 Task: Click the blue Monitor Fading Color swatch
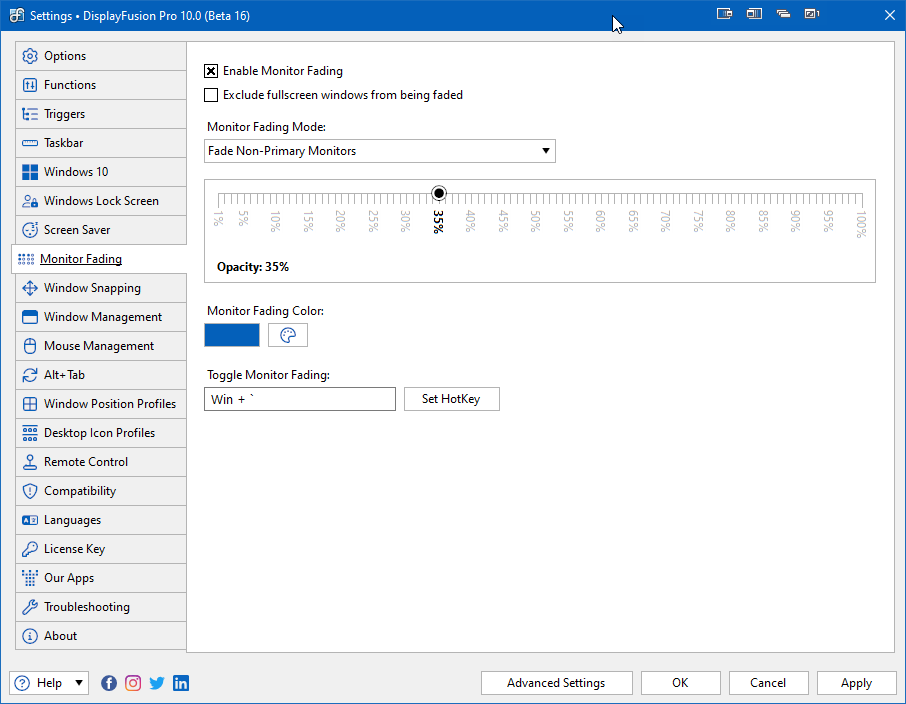click(232, 335)
